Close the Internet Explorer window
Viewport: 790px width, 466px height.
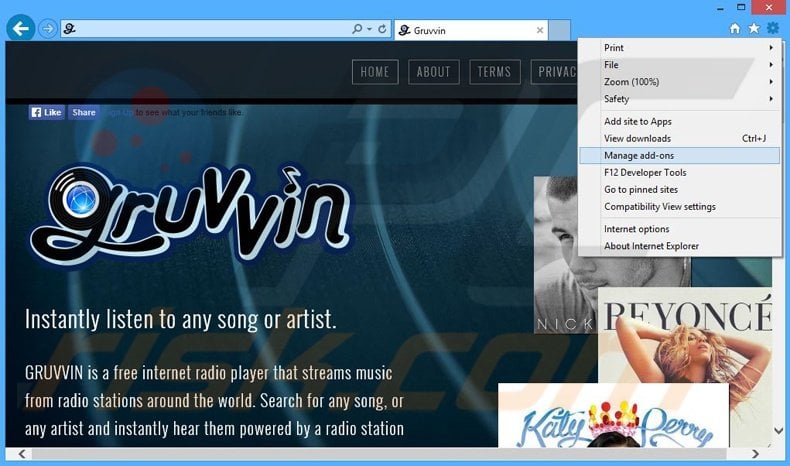click(769, 8)
